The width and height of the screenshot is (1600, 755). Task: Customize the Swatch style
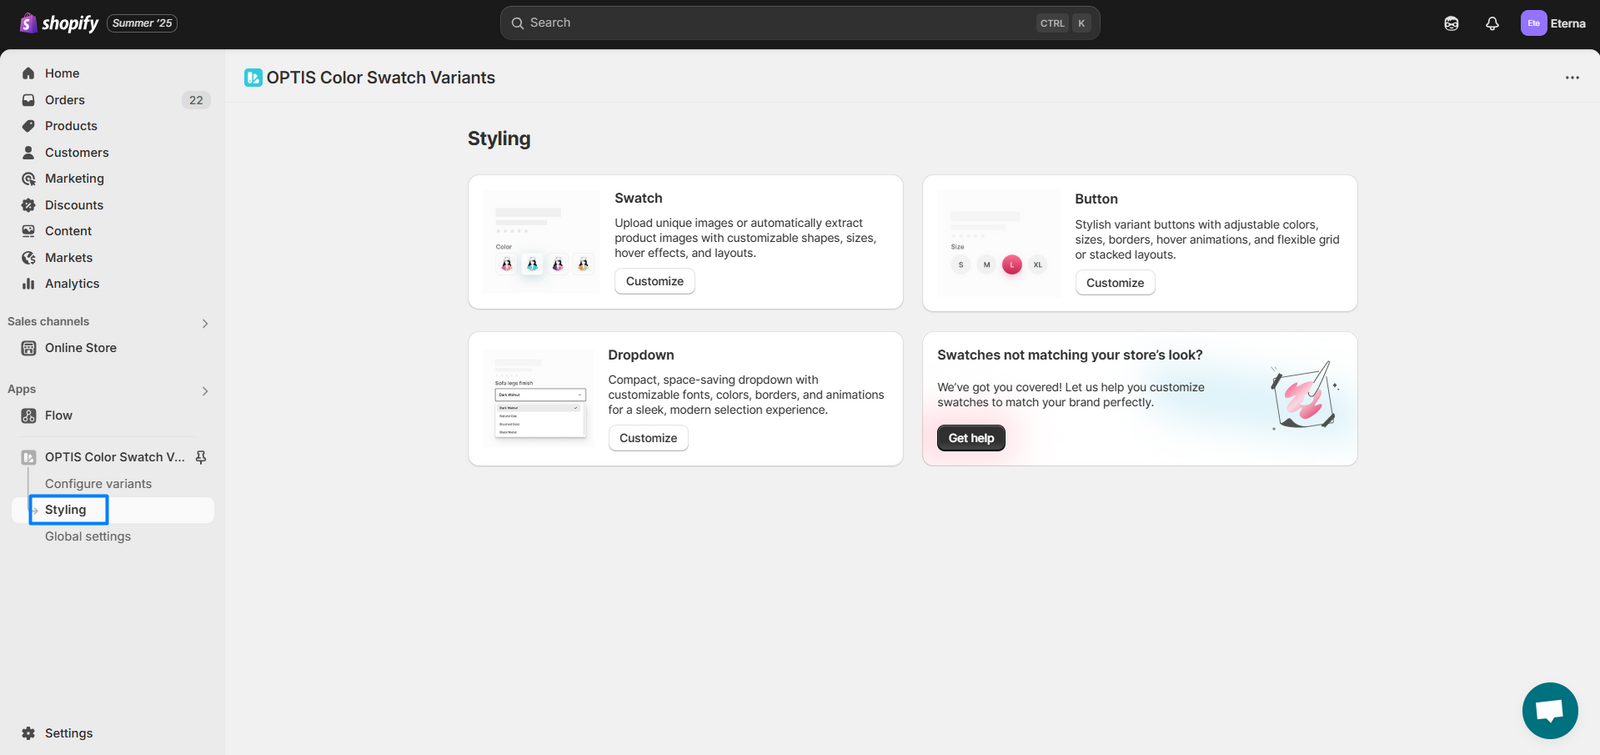pyautogui.click(x=655, y=281)
